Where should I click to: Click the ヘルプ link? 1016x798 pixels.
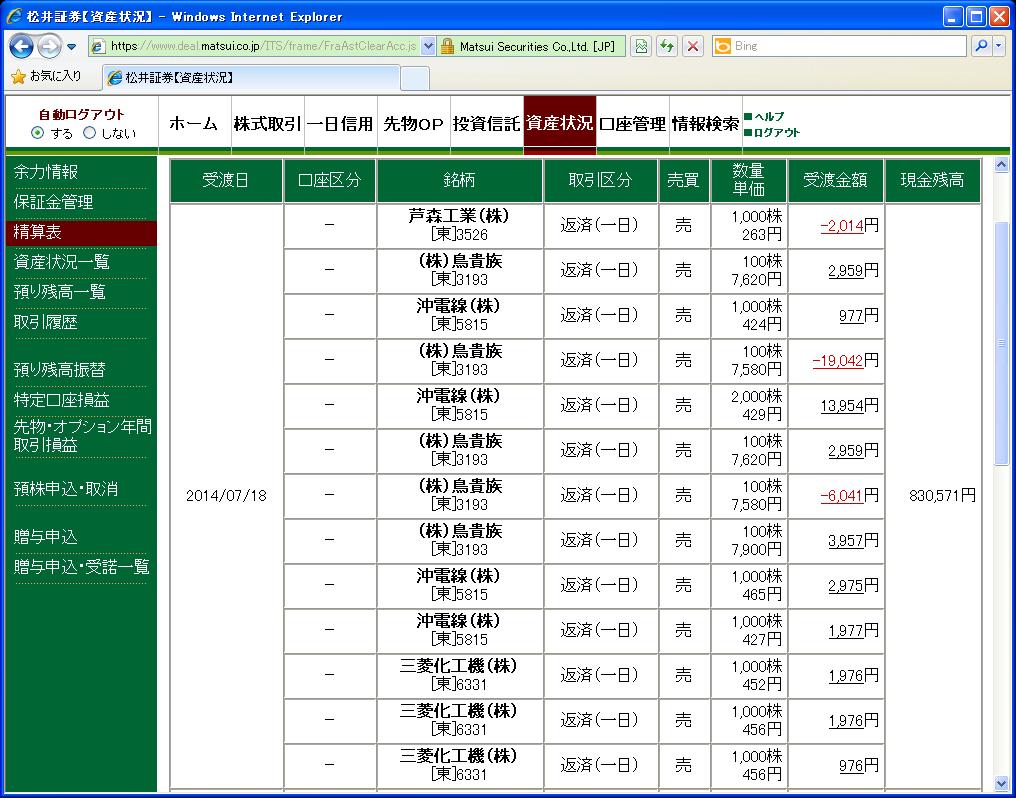point(769,117)
